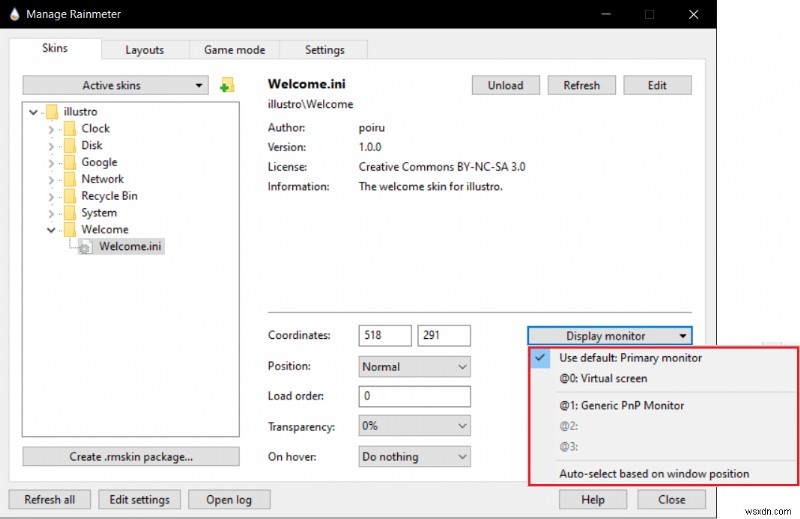Click the Refresh all button
Viewport: 800px width, 519px height.
click(49, 499)
